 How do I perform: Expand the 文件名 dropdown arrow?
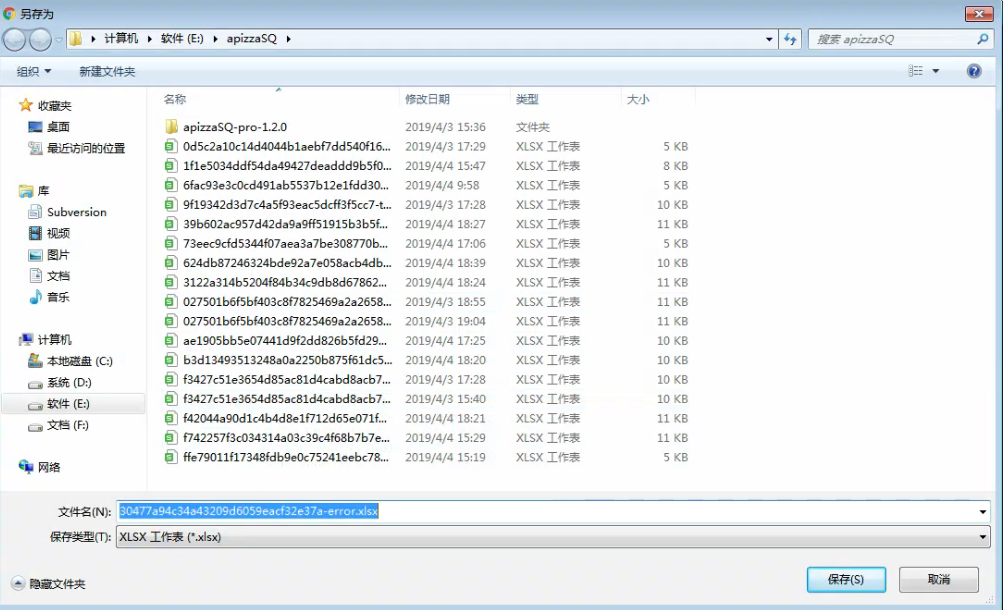(x=983, y=512)
